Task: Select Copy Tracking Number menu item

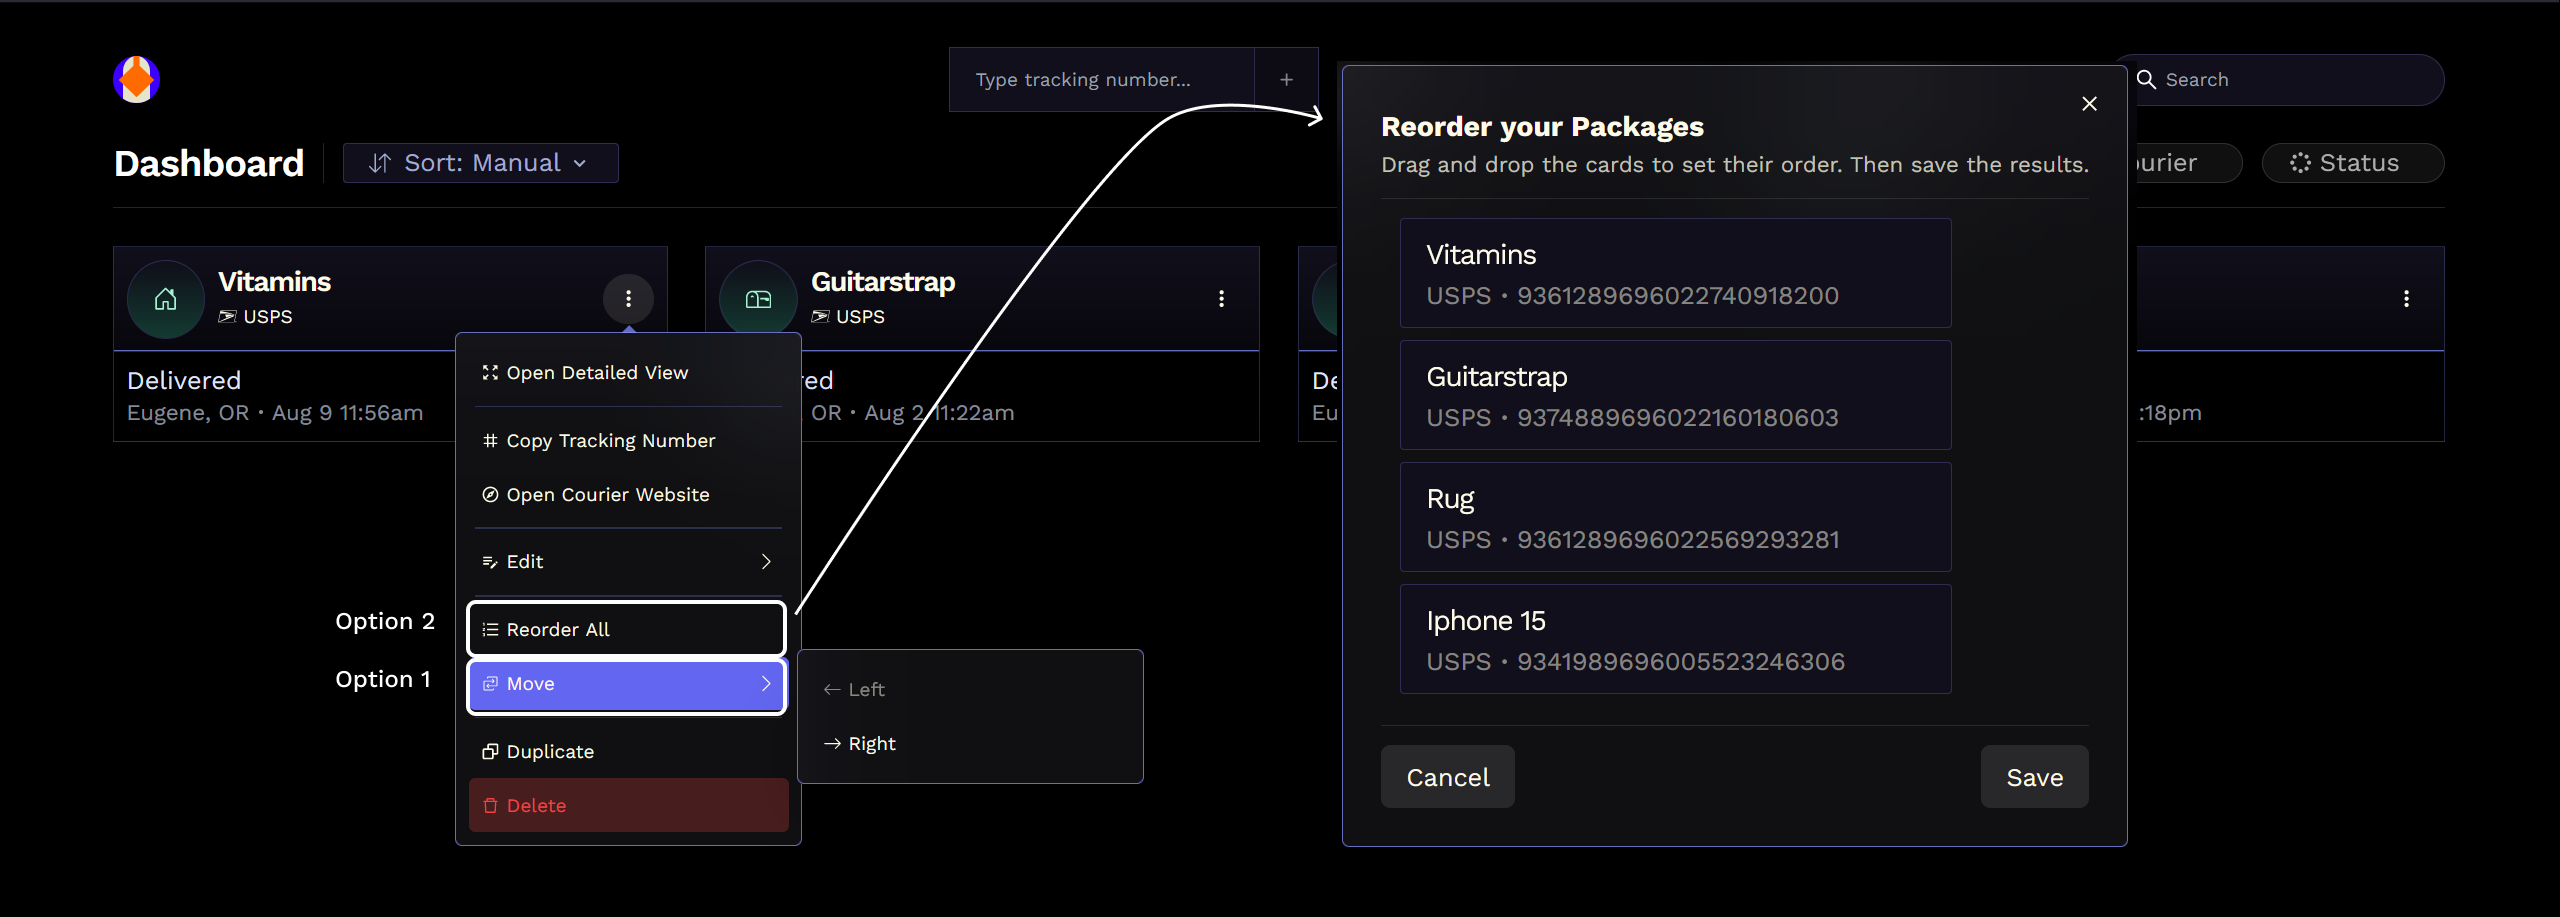Action: [610, 441]
